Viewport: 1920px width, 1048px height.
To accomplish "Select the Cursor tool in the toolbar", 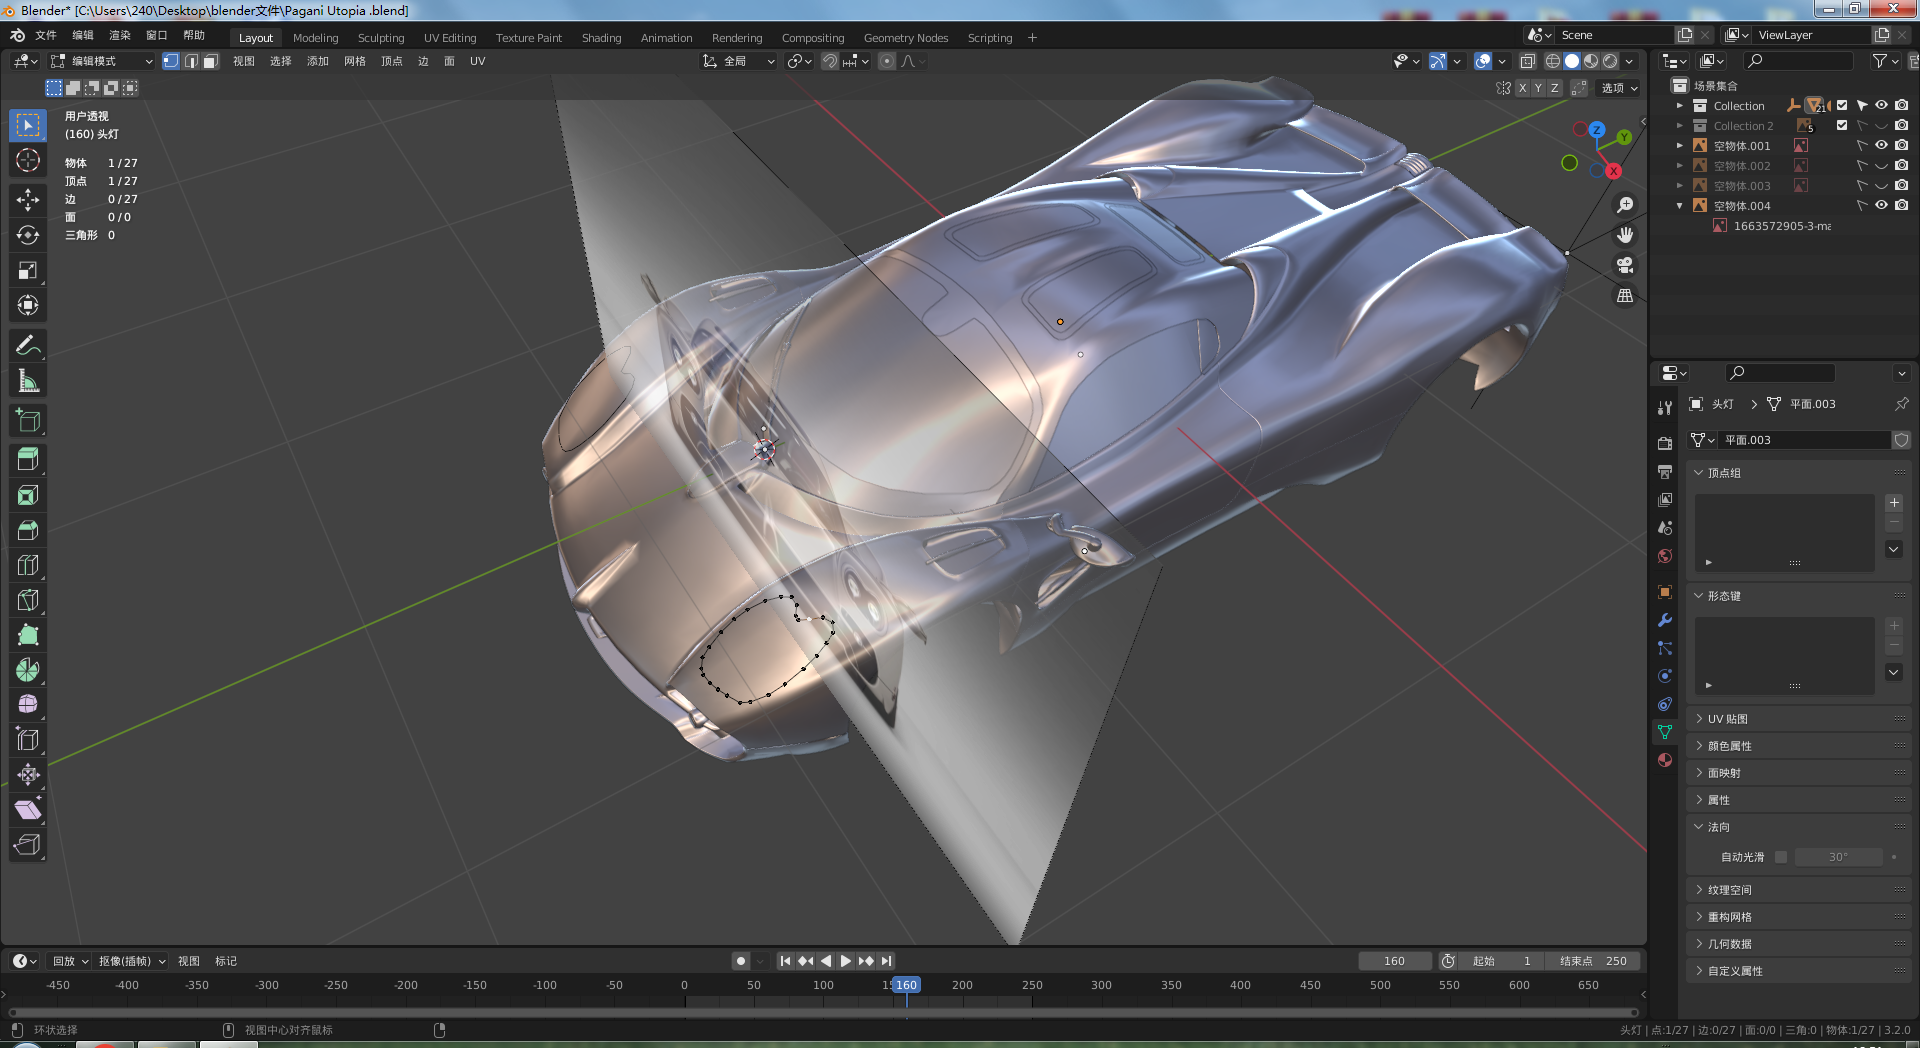I will [x=28, y=160].
